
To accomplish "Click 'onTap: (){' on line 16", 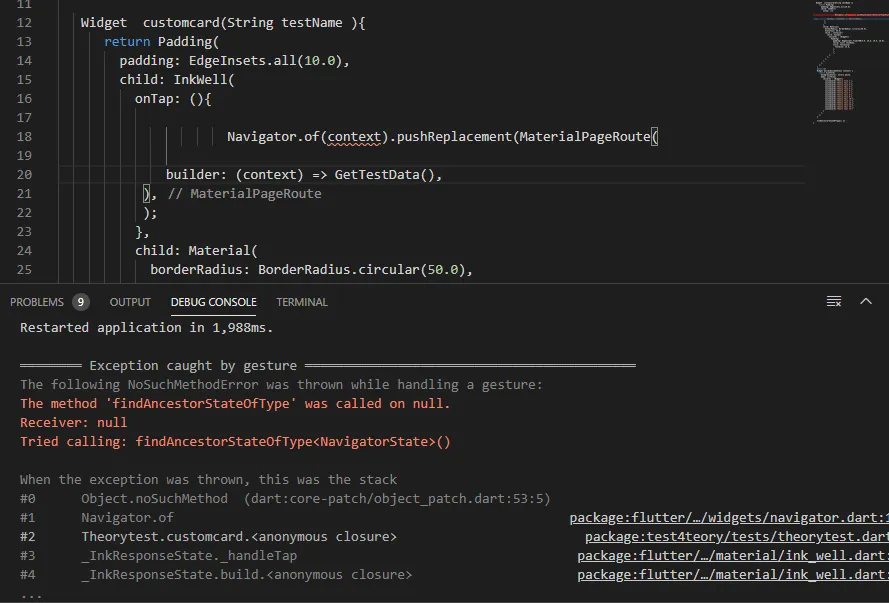I will point(173,99).
